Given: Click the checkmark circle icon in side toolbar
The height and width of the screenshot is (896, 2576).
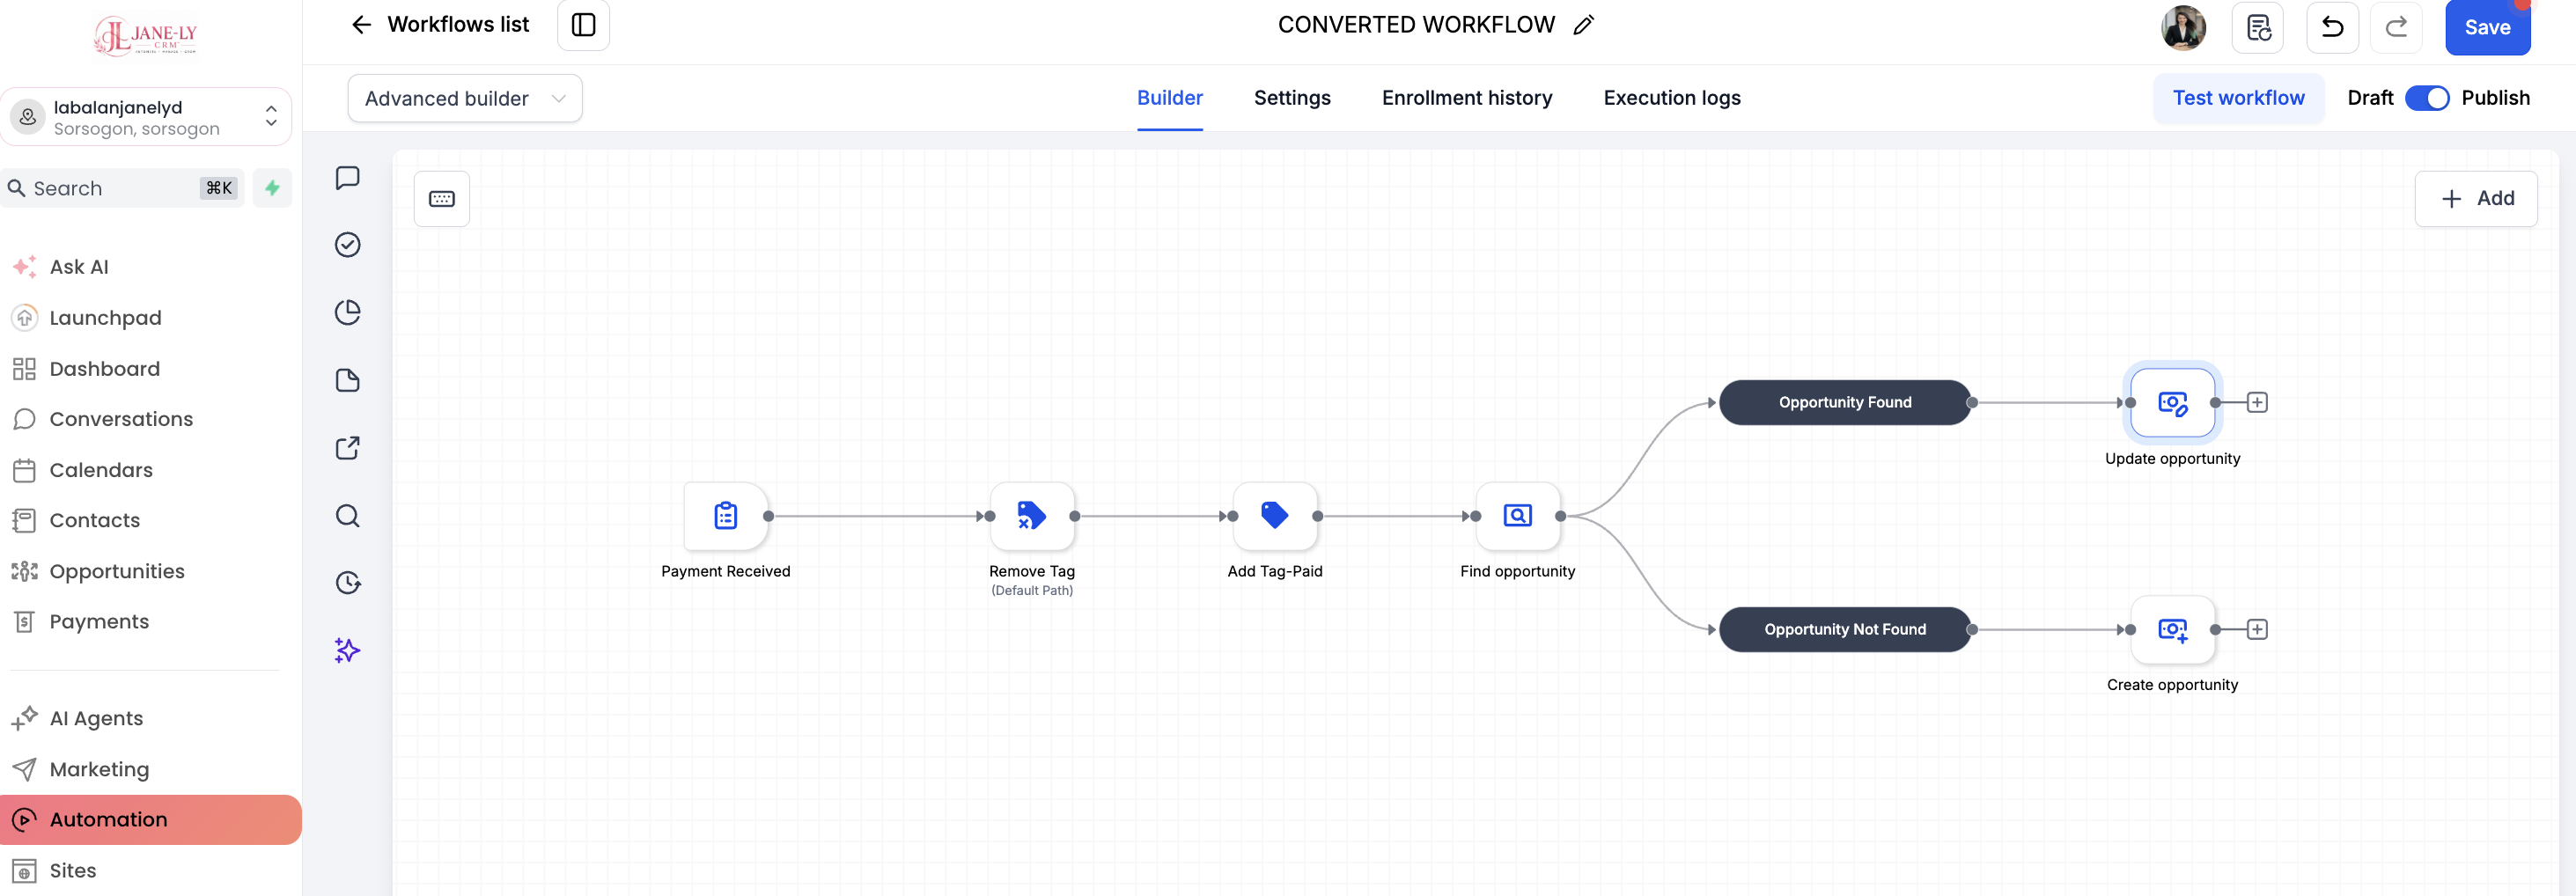Looking at the screenshot, I should pos(347,245).
